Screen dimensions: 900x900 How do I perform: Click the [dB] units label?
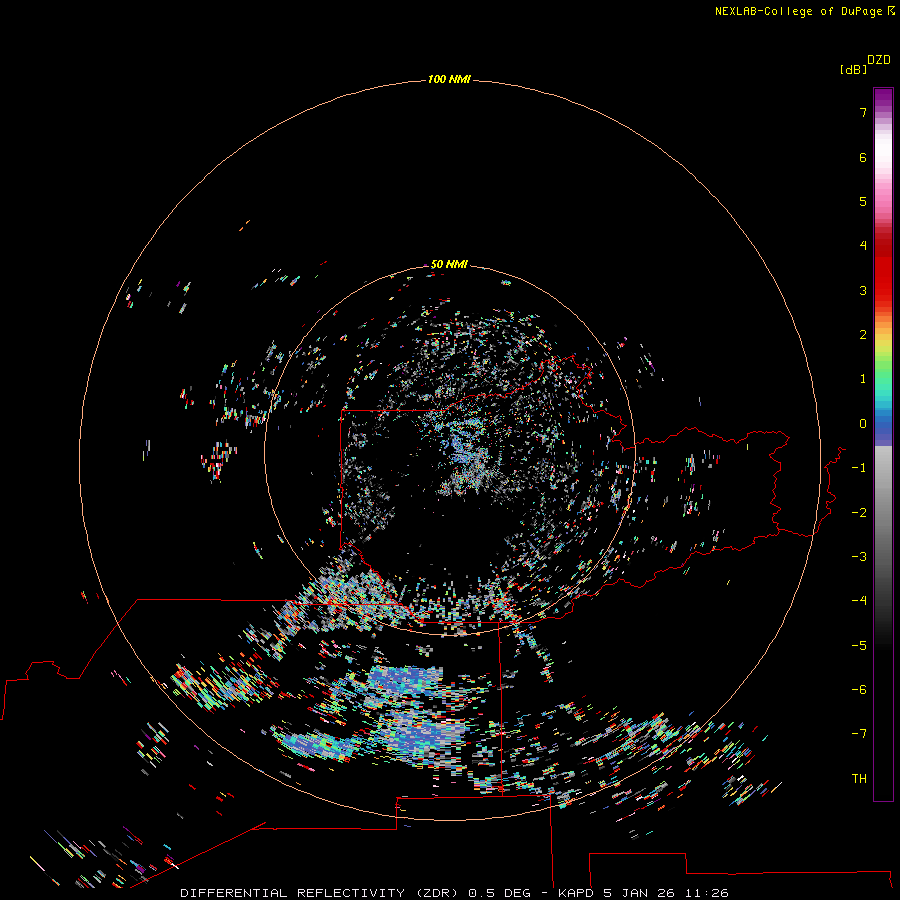pyautogui.click(x=853, y=69)
